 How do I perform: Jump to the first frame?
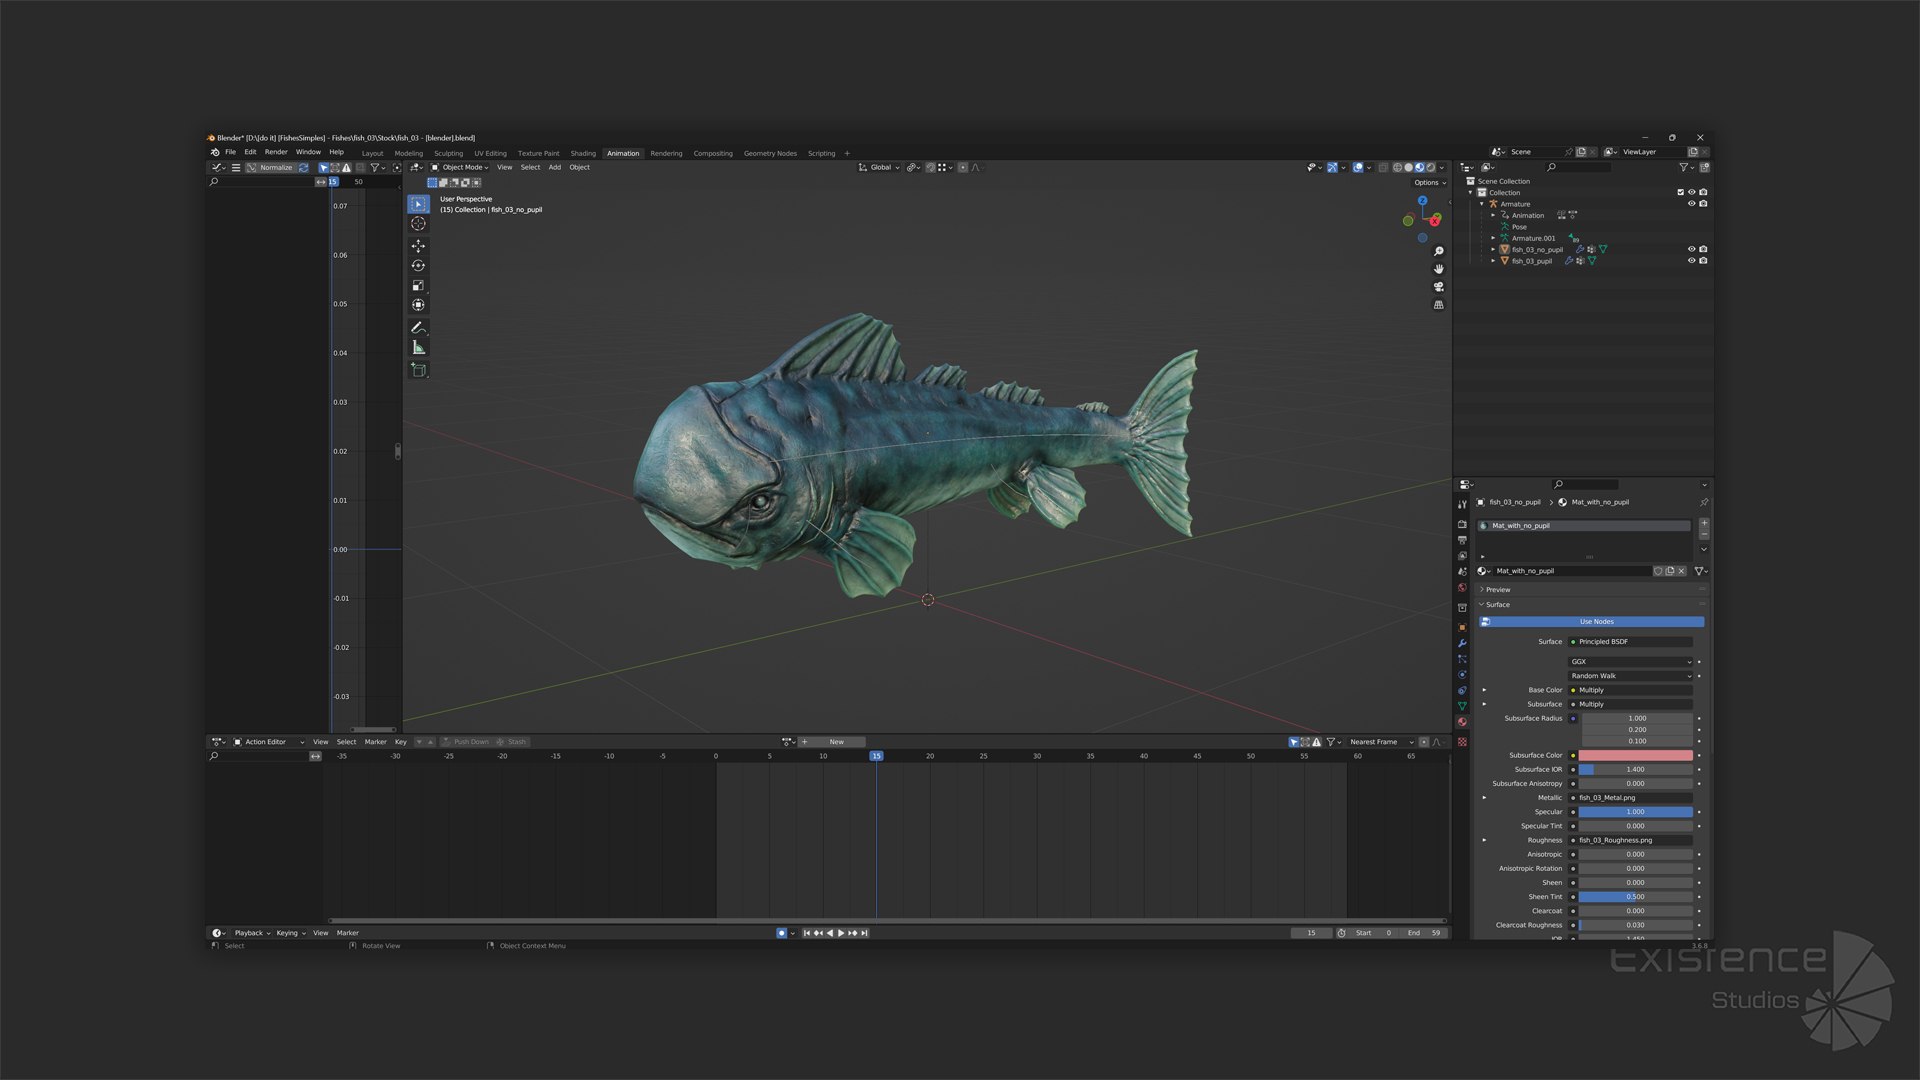point(807,933)
